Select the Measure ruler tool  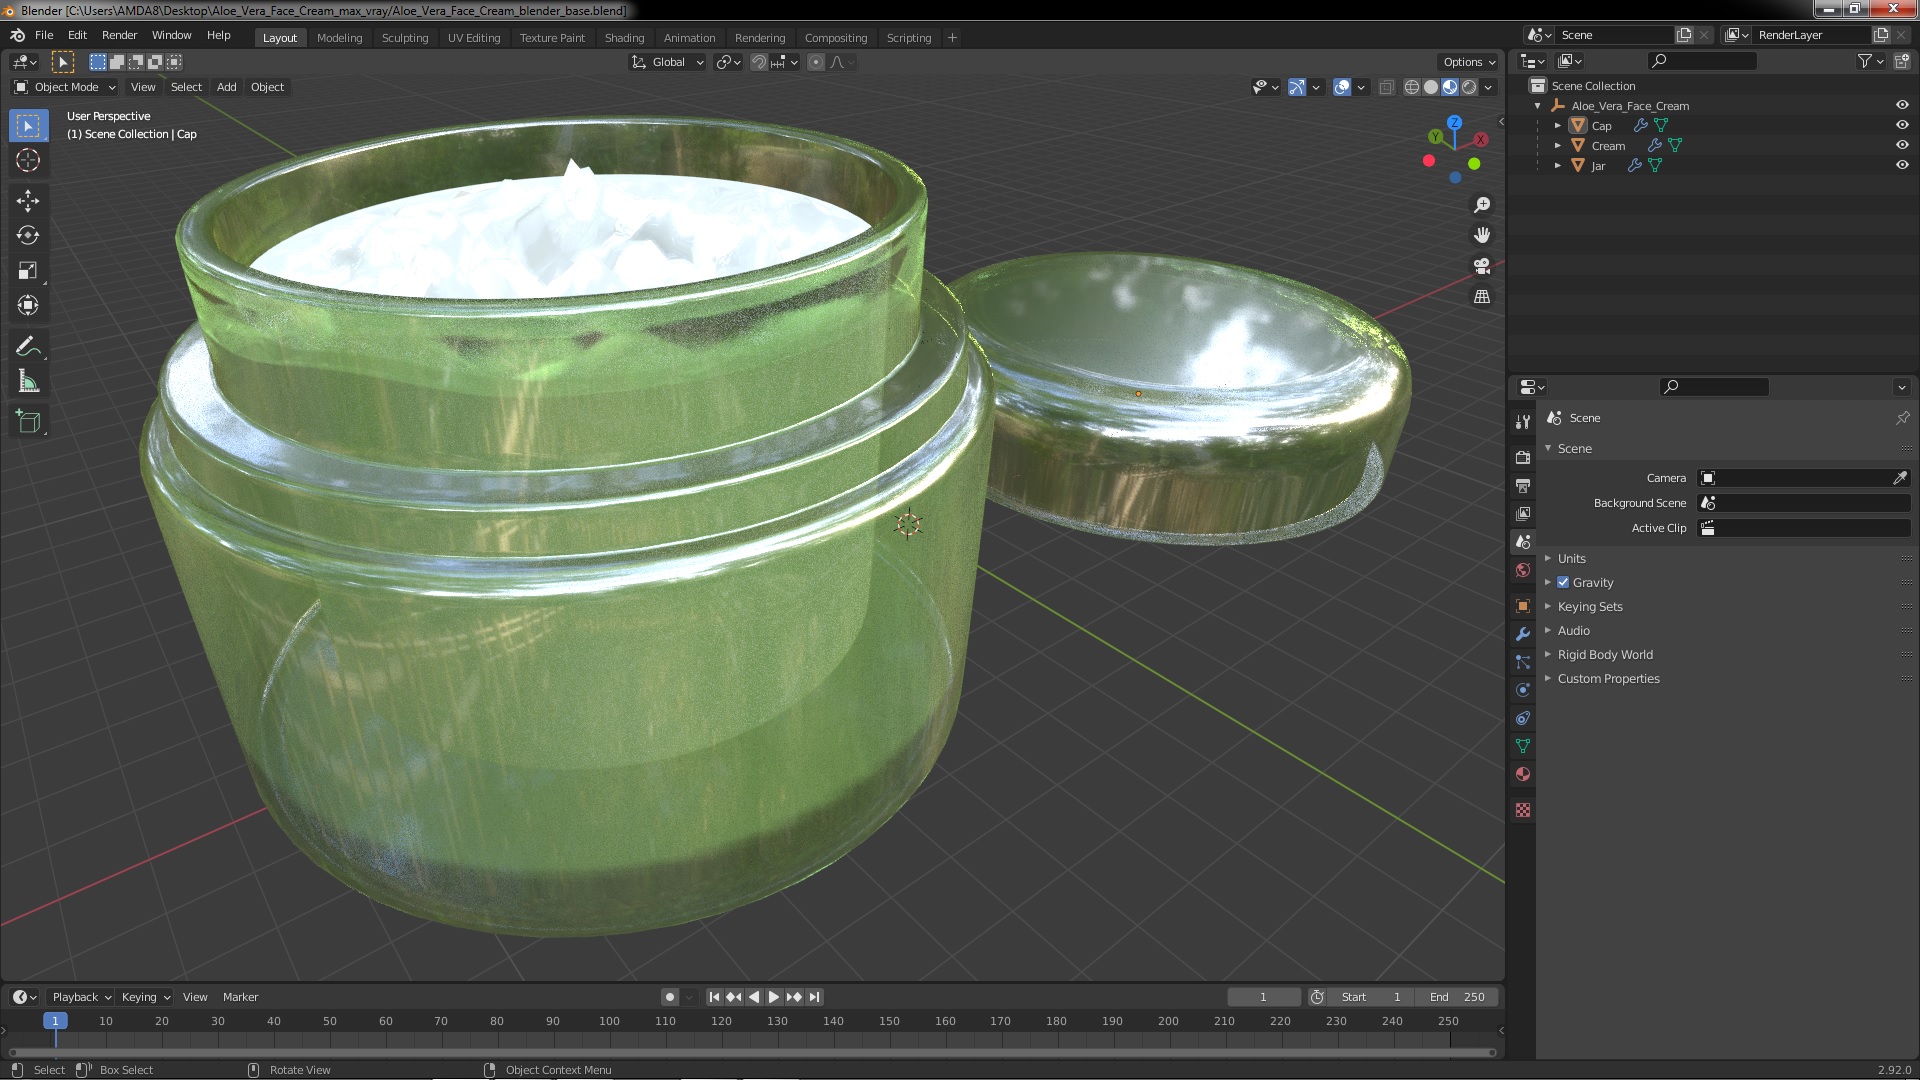(x=28, y=382)
